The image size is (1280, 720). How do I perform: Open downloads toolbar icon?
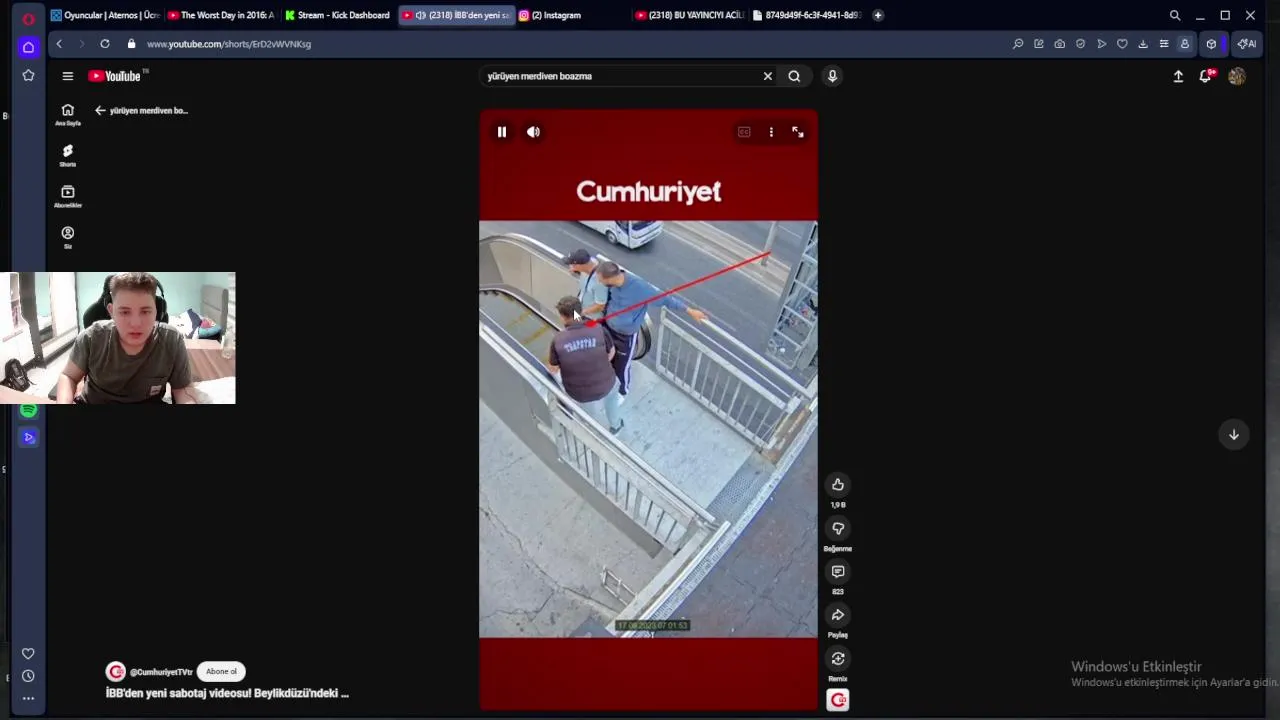click(x=1143, y=44)
